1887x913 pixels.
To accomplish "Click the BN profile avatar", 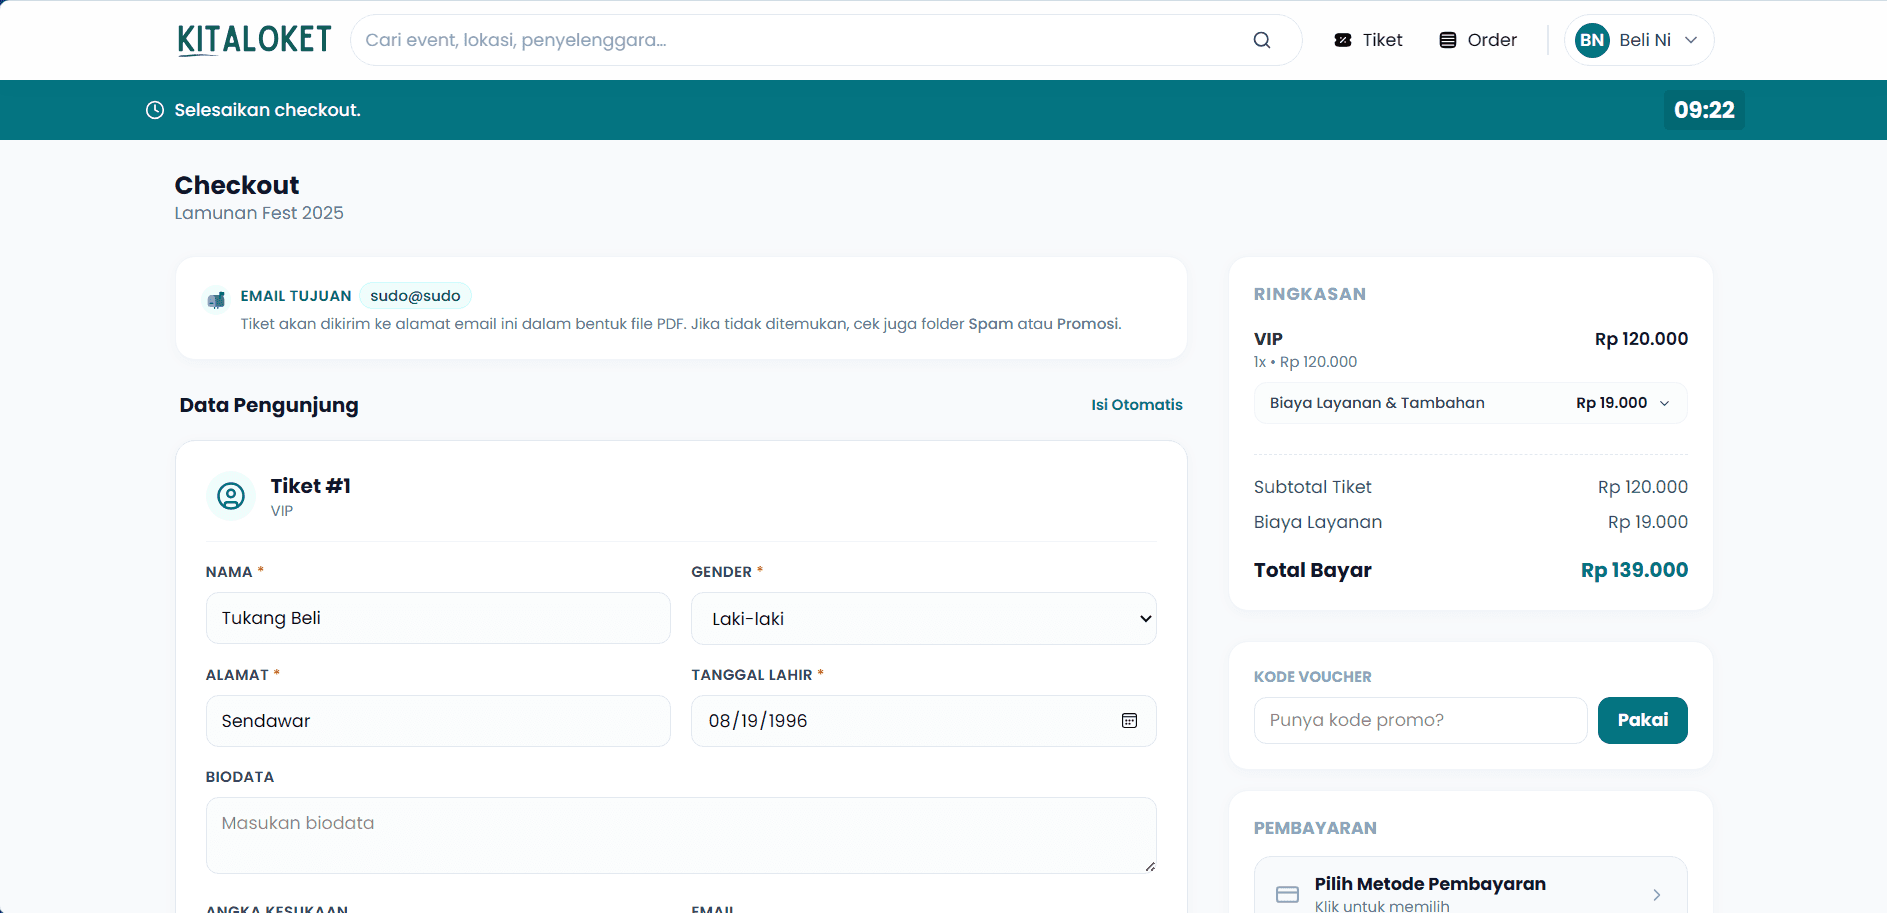I will click(x=1592, y=40).
